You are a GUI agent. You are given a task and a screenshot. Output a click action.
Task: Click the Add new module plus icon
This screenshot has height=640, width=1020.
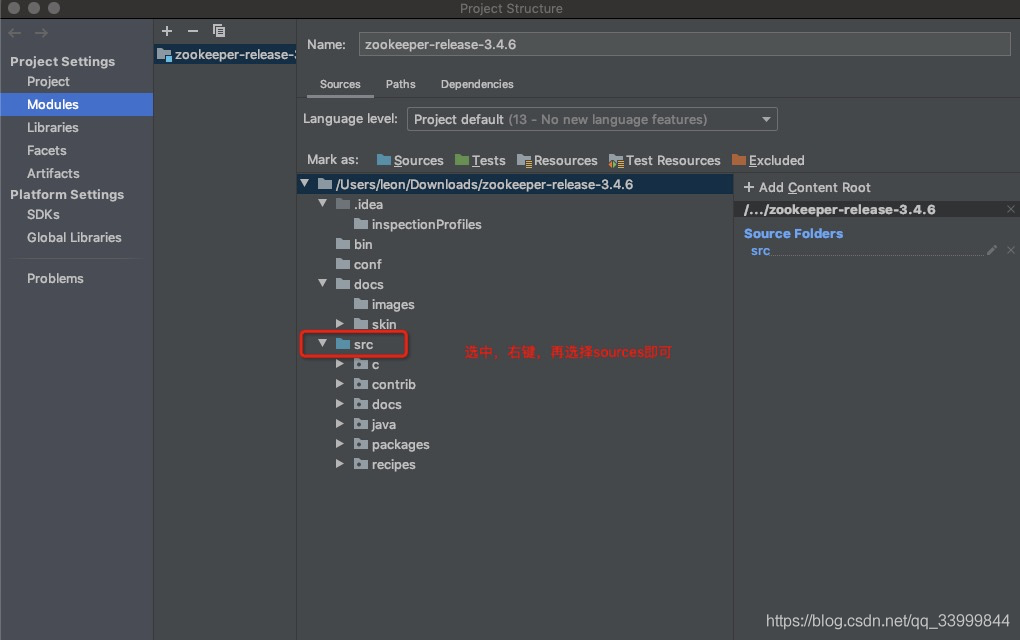[166, 31]
